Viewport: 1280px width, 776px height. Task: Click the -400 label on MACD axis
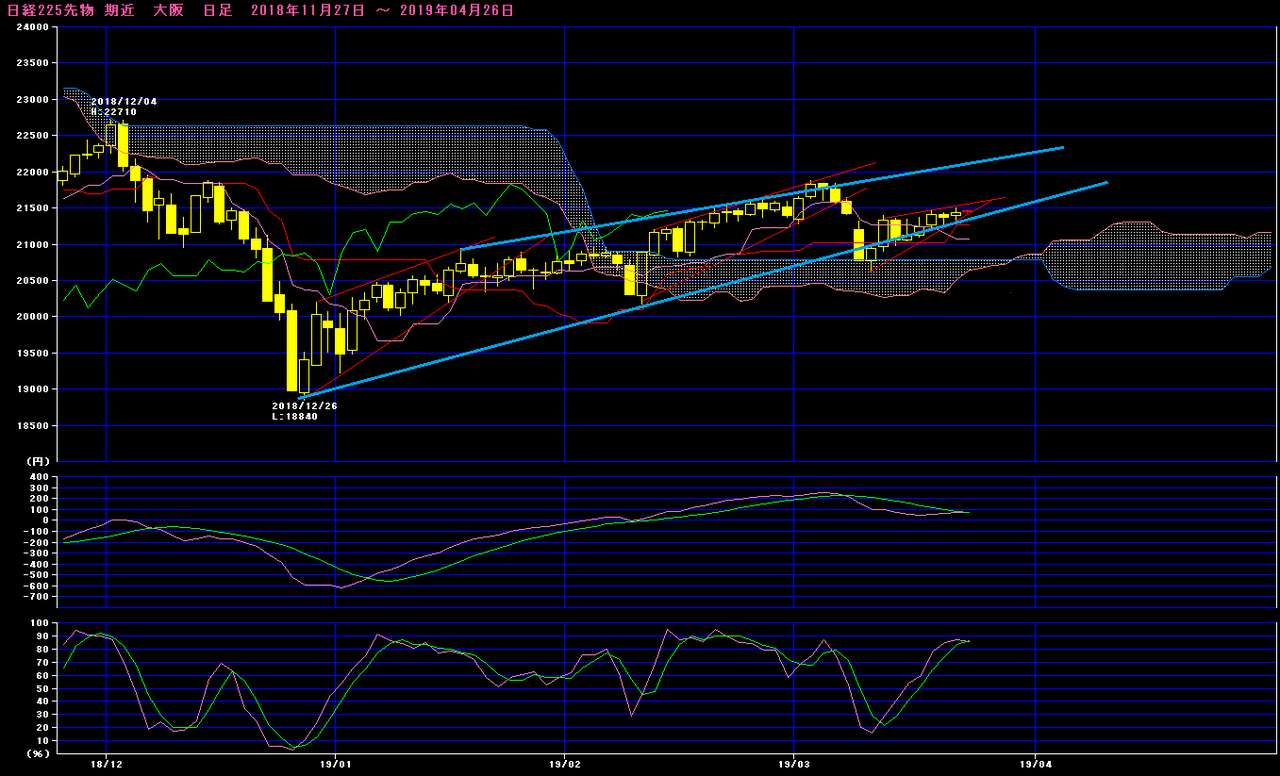[37, 564]
